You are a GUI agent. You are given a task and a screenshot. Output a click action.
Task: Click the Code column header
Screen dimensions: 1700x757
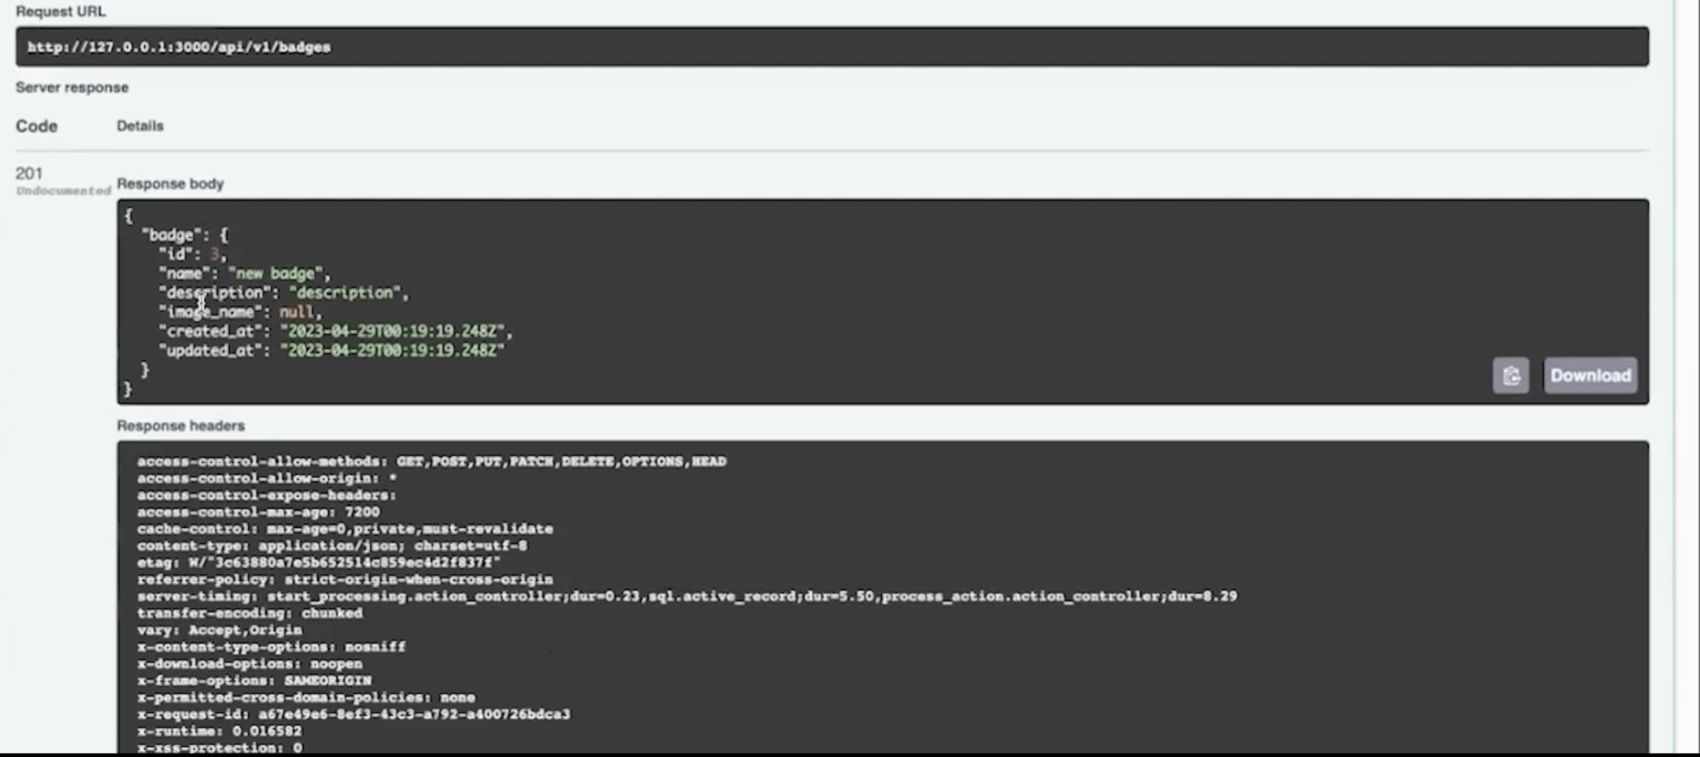coord(37,126)
